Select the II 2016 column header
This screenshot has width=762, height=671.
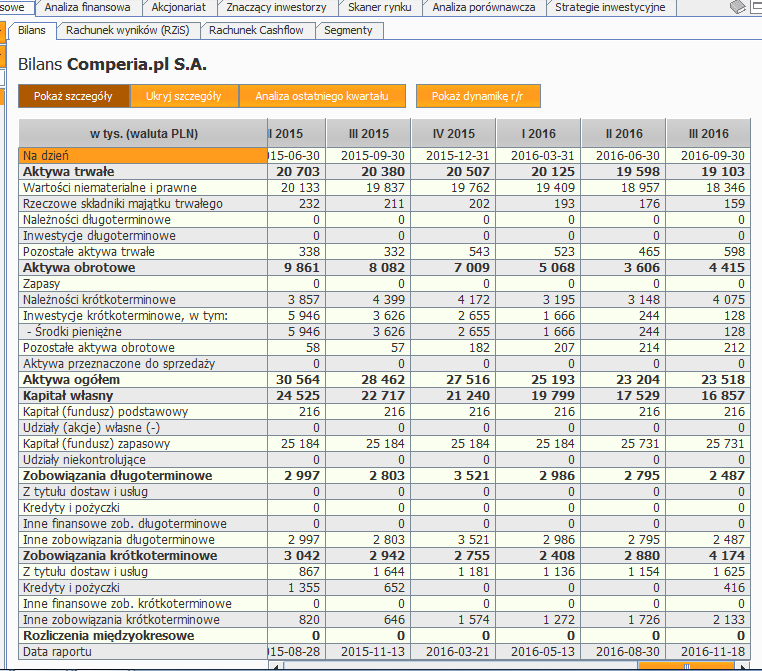click(623, 134)
